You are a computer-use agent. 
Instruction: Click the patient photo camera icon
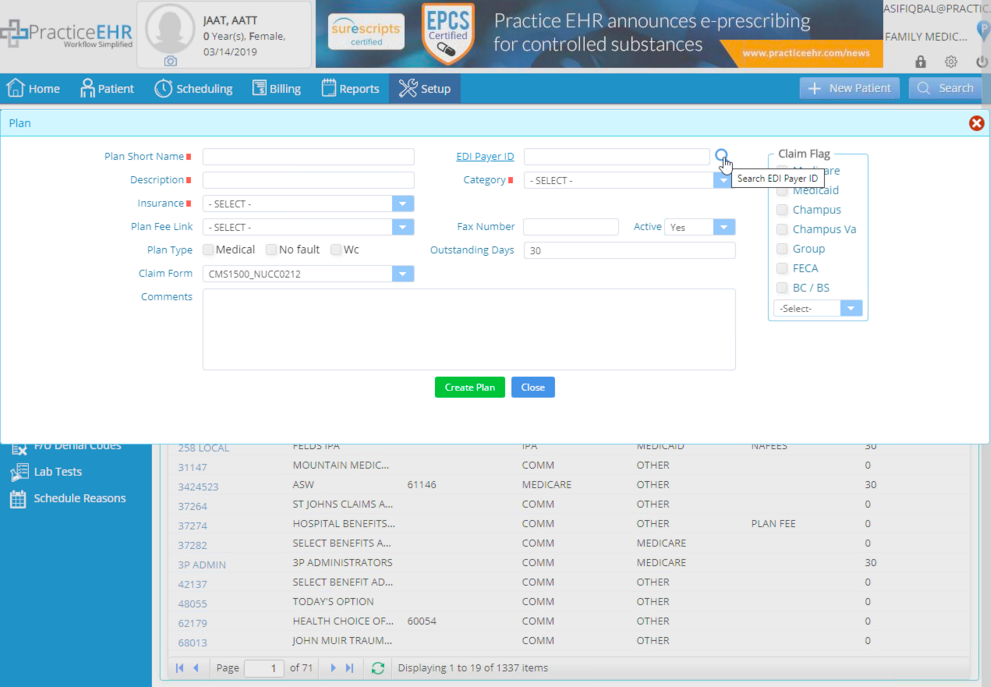170,61
